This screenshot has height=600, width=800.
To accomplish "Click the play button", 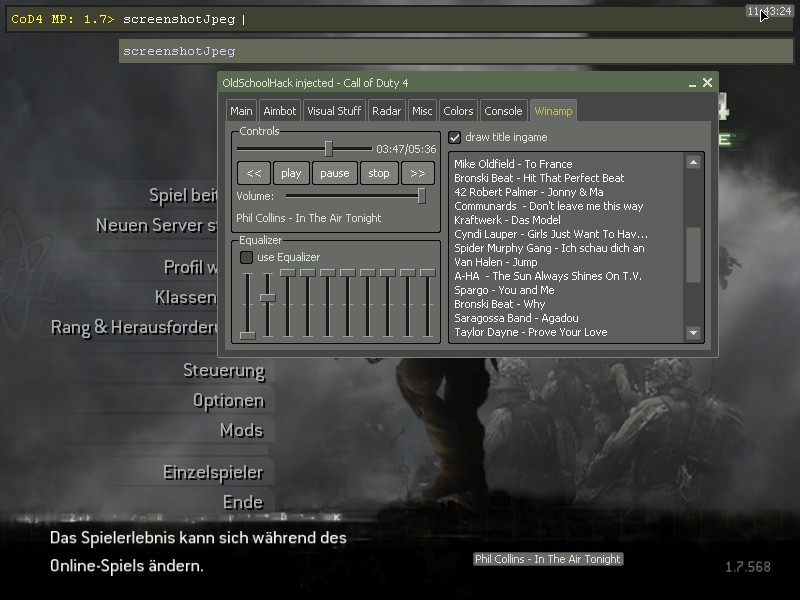I will (291, 173).
